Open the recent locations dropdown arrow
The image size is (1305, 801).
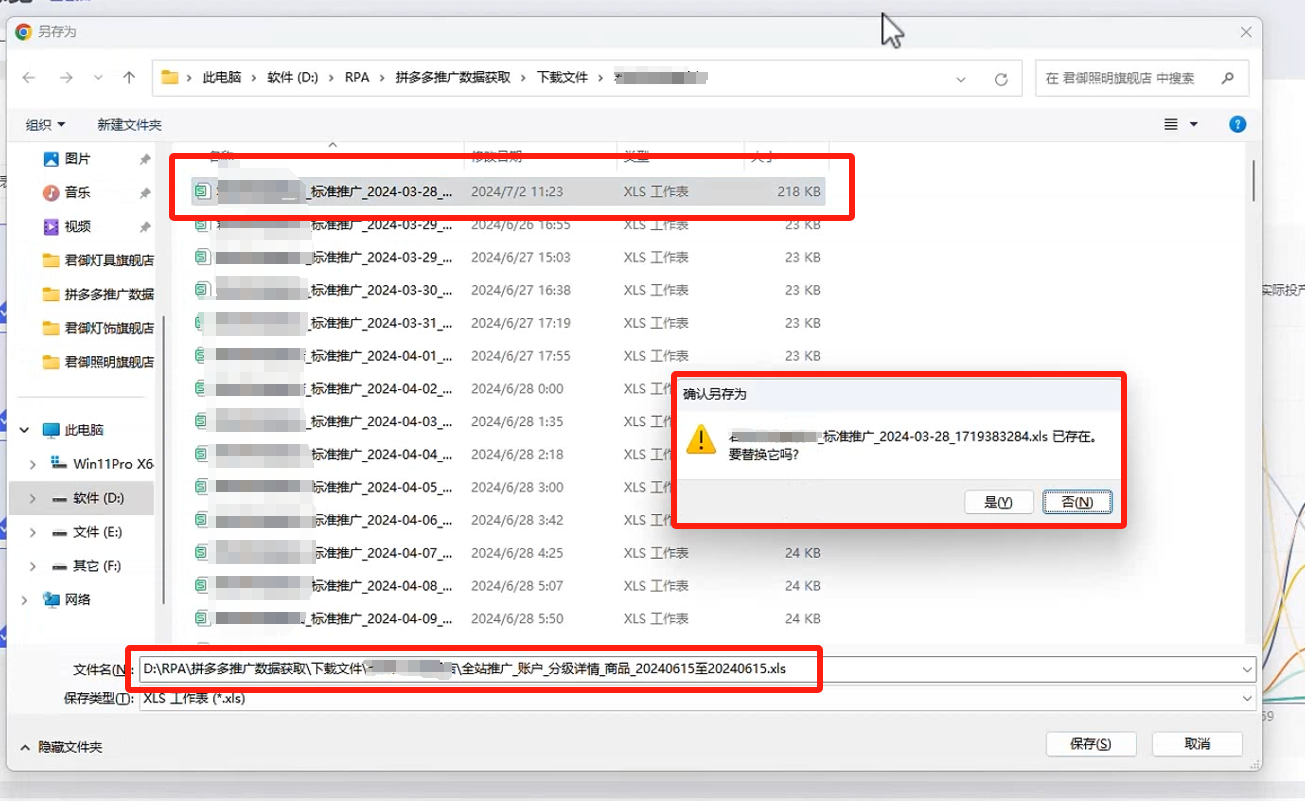(98, 78)
